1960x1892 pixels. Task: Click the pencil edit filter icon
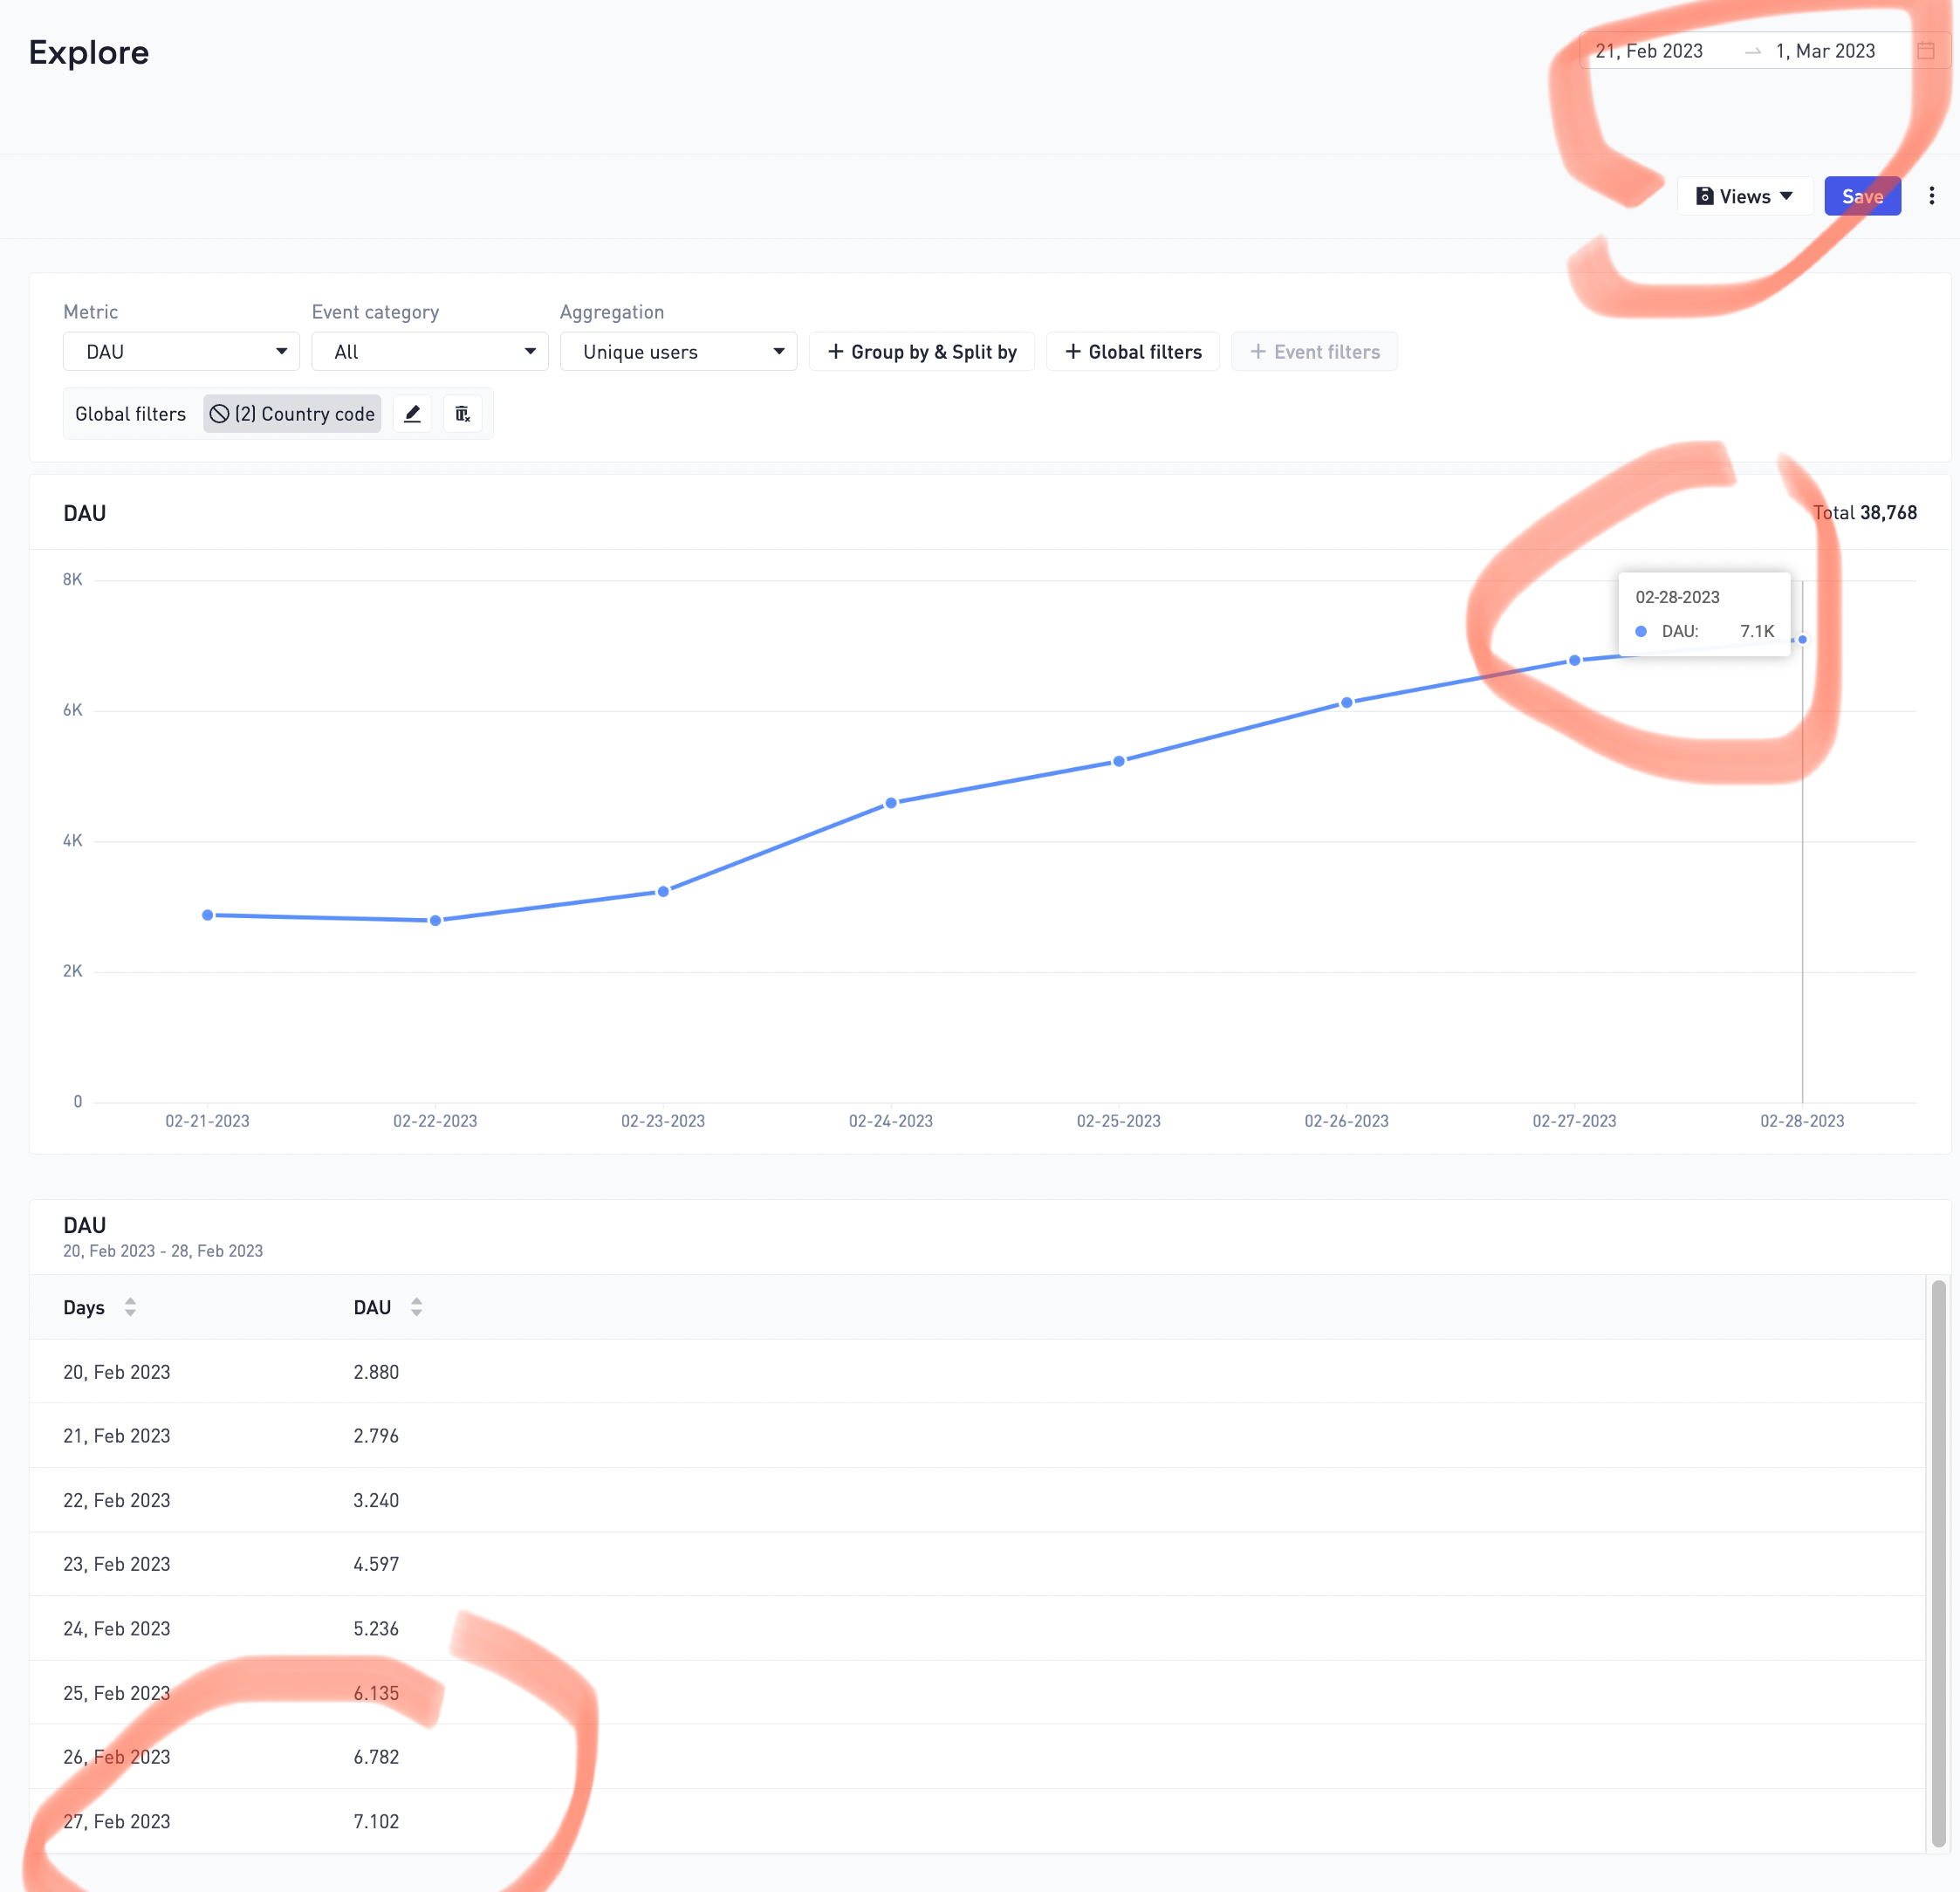[412, 414]
